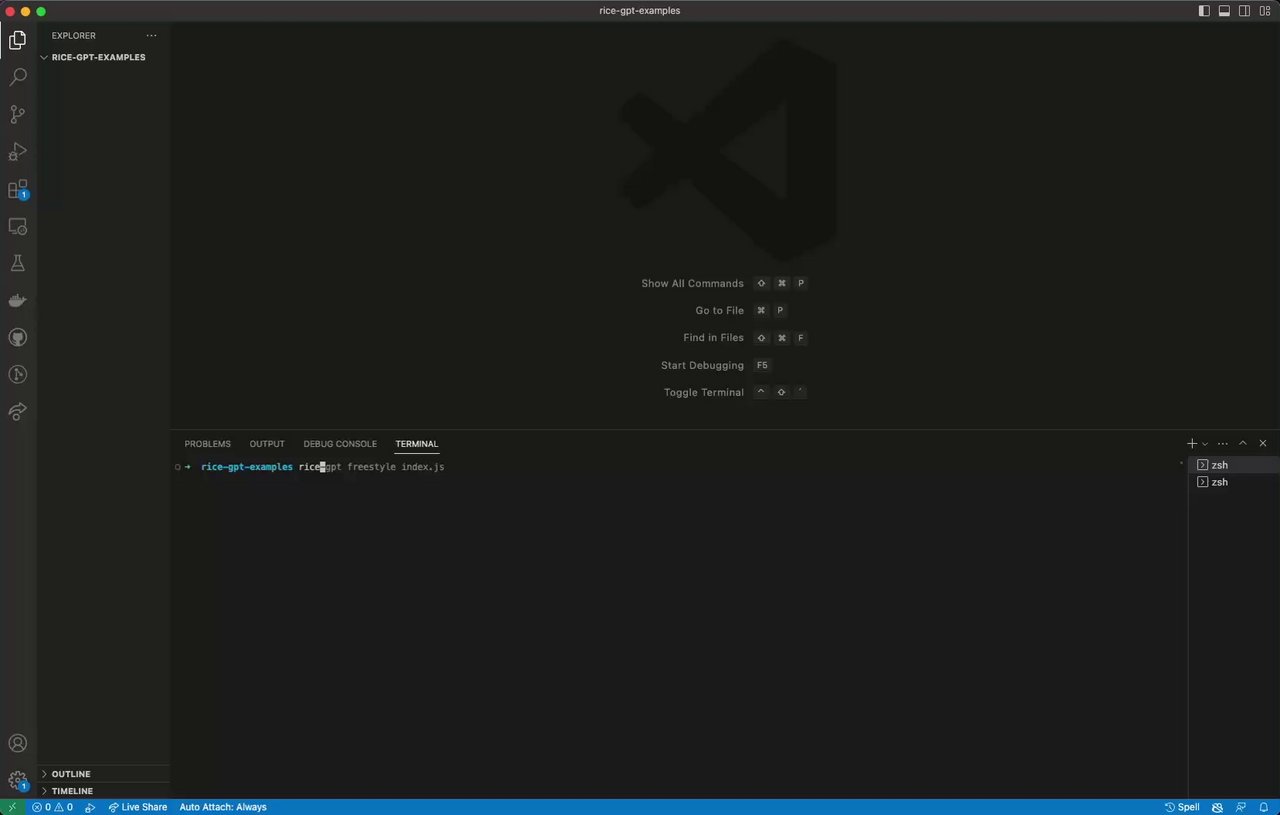Click the Toggle Terminal label

point(704,393)
